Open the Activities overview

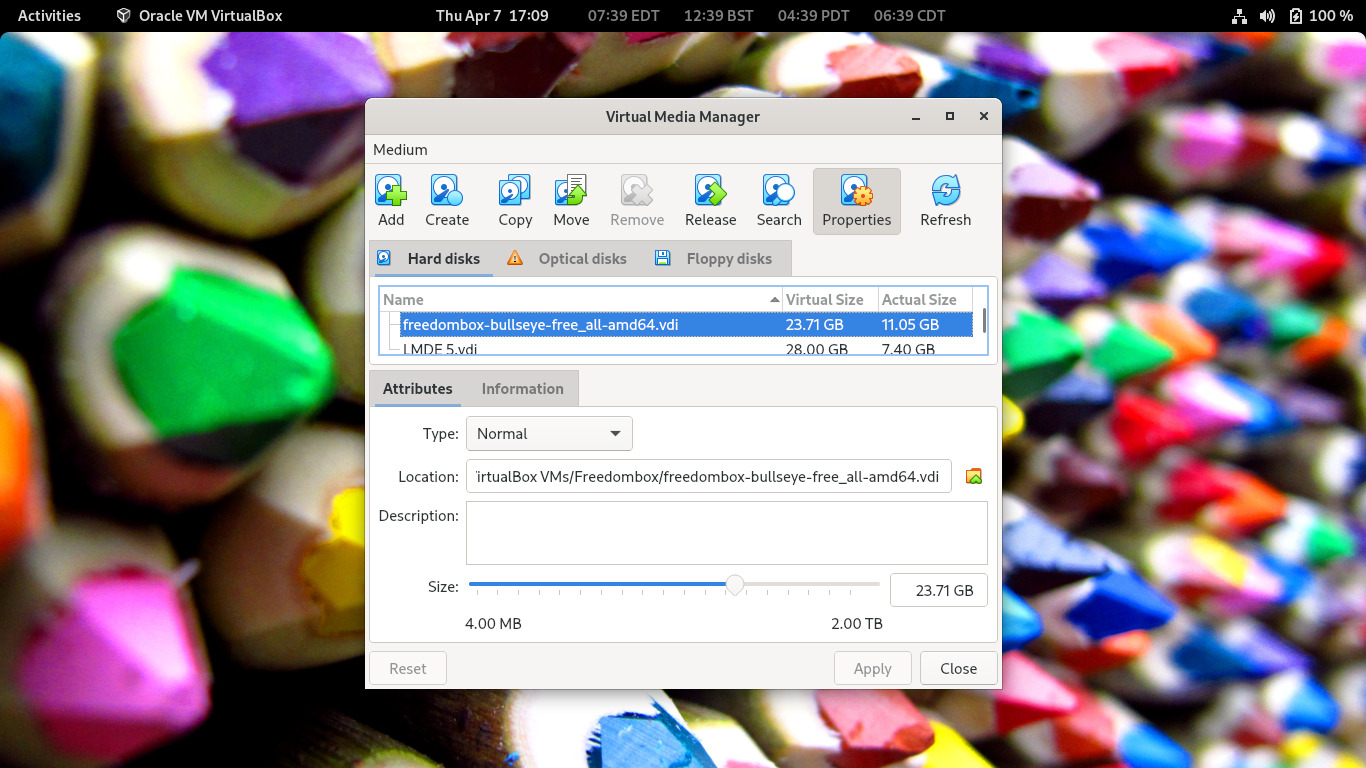pos(49,16)
